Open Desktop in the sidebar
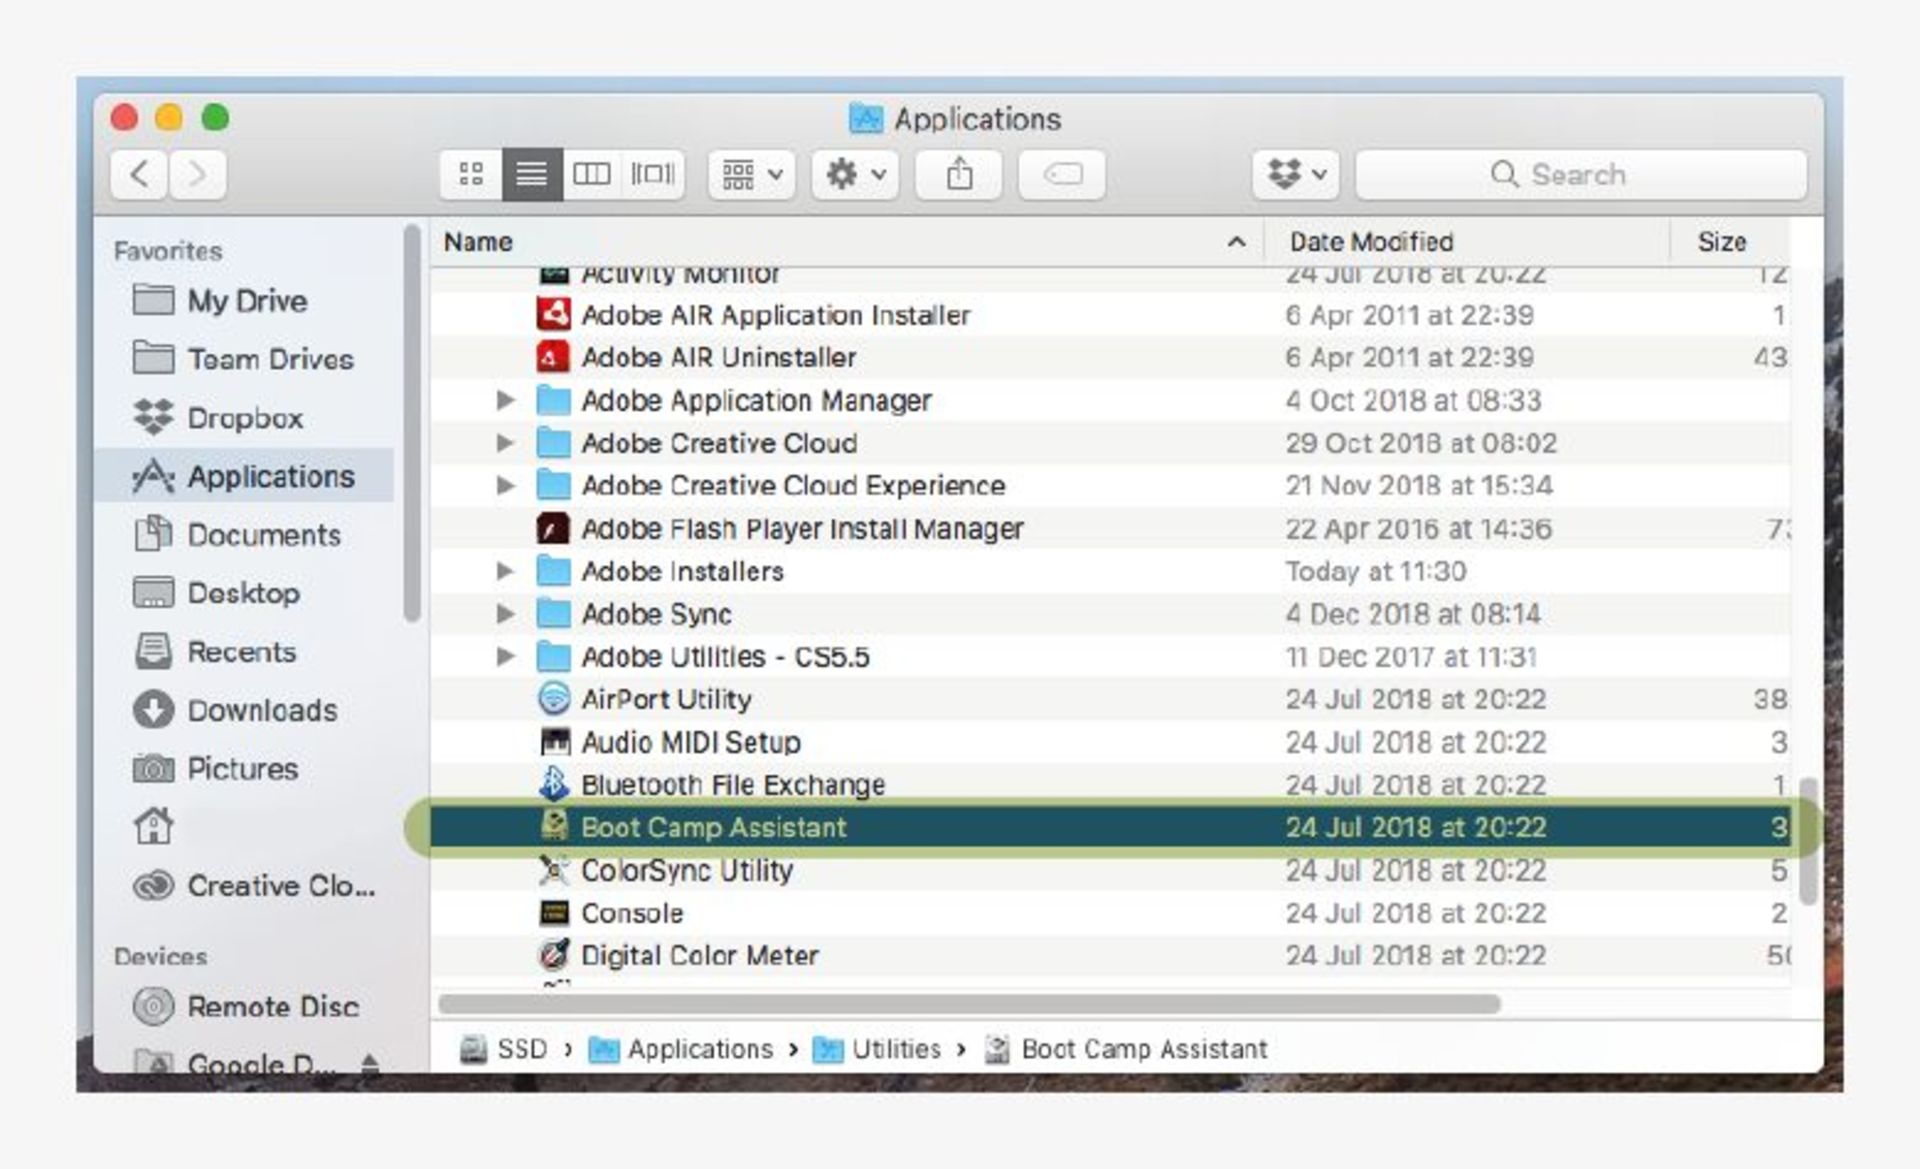This screenshot has height=1169, width=1920. 243,593
